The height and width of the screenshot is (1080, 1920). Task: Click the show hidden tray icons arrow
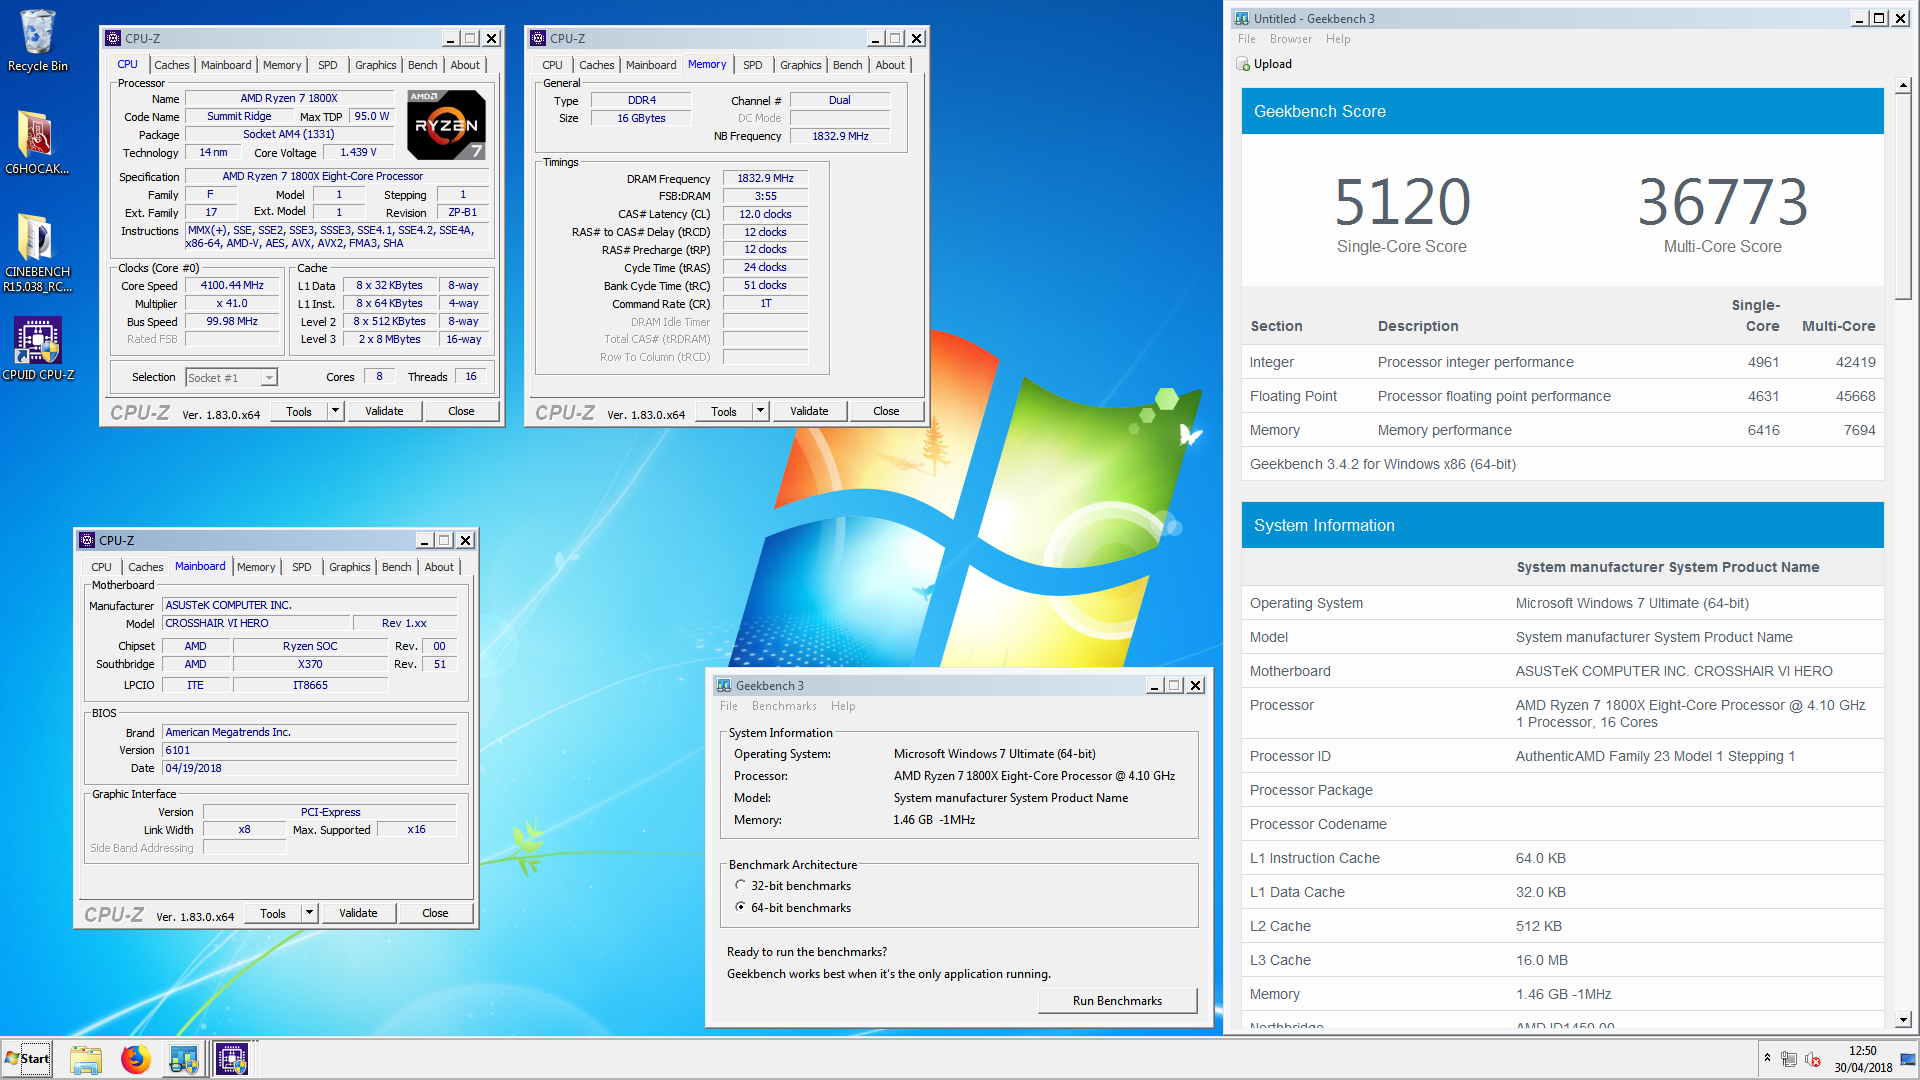pos(1767,1058)
